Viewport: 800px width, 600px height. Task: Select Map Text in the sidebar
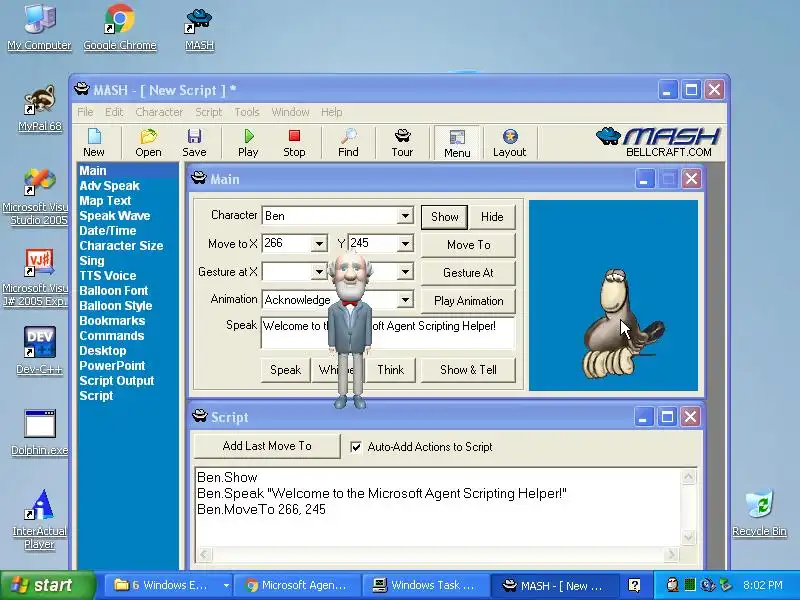click(x=105, y=201)
